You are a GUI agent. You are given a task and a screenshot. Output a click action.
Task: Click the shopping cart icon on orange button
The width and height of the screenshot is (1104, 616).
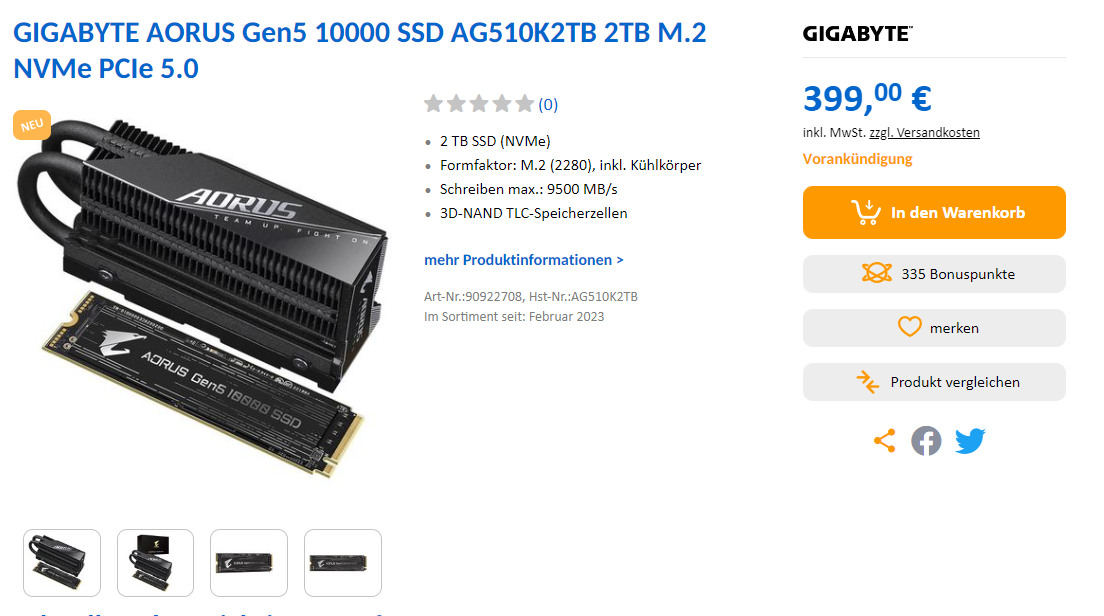[866, 212]
